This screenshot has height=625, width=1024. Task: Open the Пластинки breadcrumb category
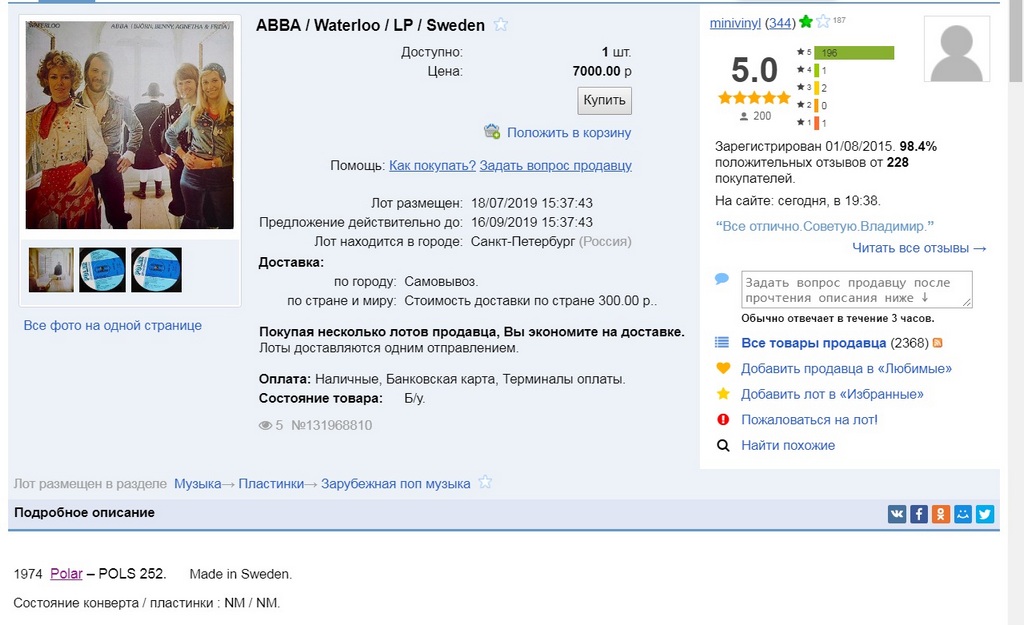coord(271,484)
